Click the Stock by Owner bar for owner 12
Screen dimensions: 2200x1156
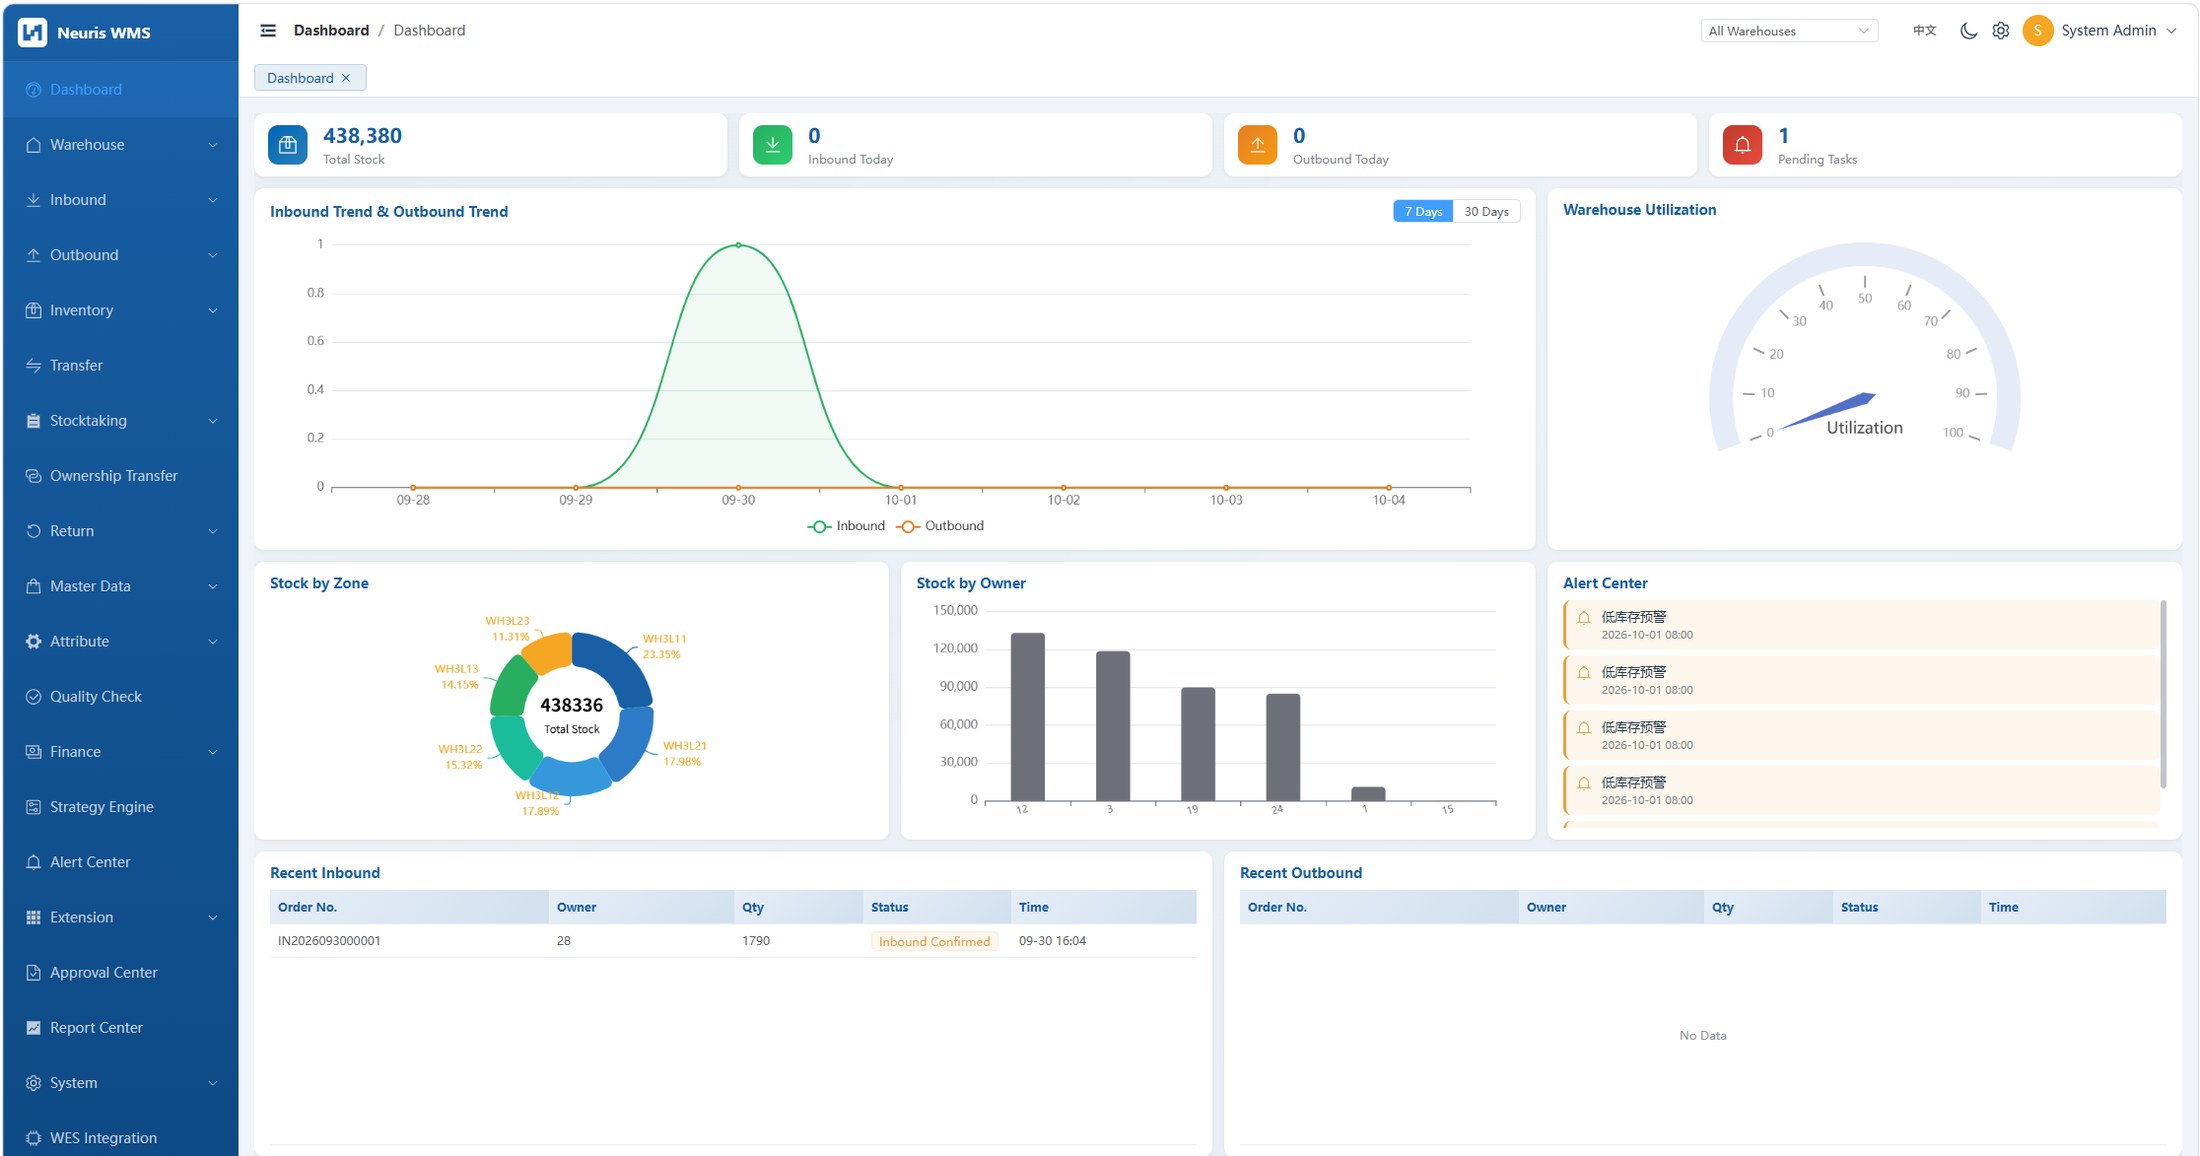point(1028,716)
